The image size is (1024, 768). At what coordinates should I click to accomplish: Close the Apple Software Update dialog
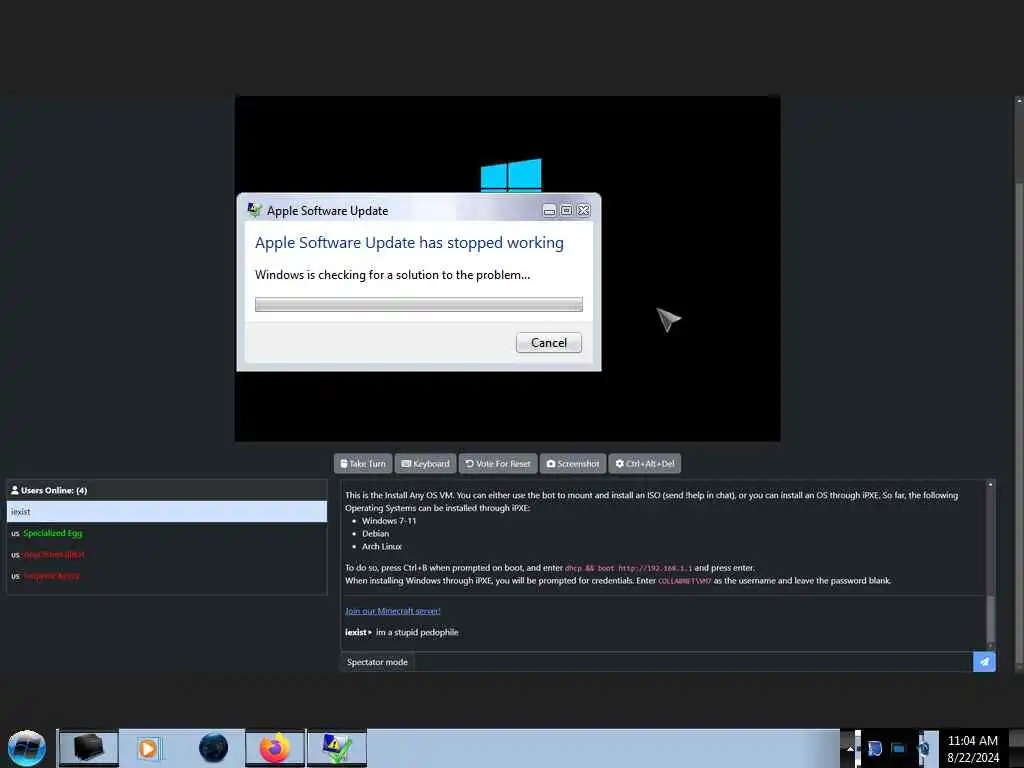pos(583,210)
